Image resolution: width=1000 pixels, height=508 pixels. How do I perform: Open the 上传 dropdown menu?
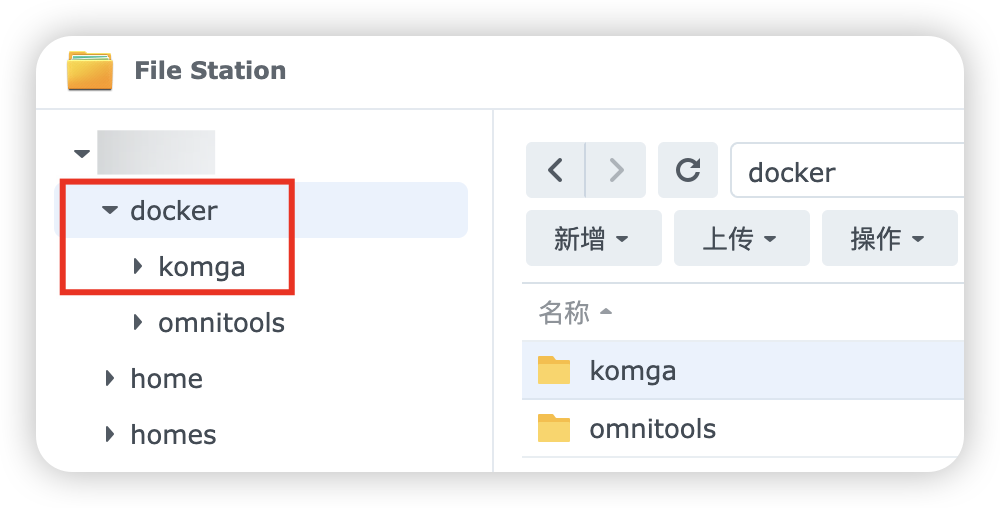click(x=740, y=239)
